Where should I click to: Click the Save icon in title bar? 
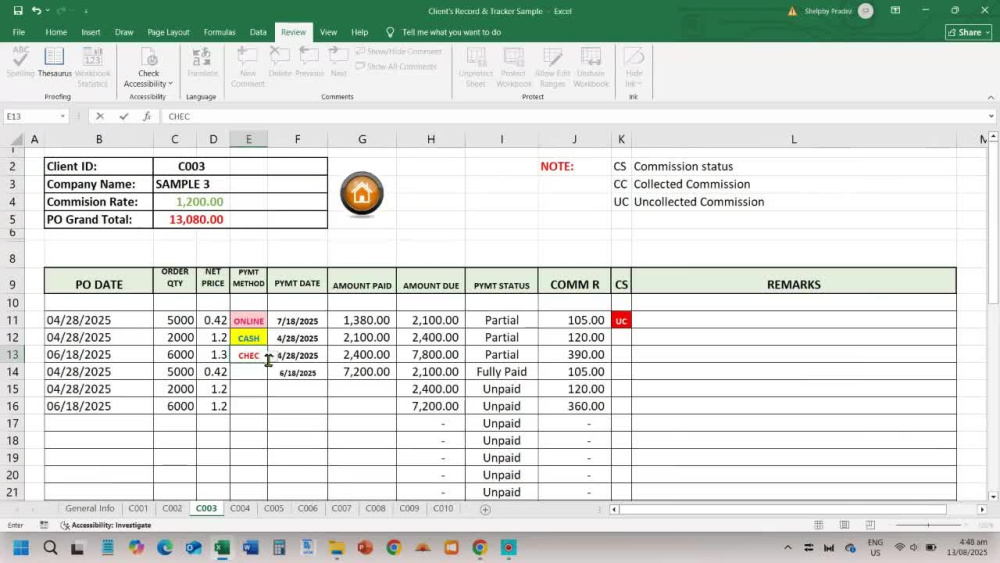(x=18, y=11)
